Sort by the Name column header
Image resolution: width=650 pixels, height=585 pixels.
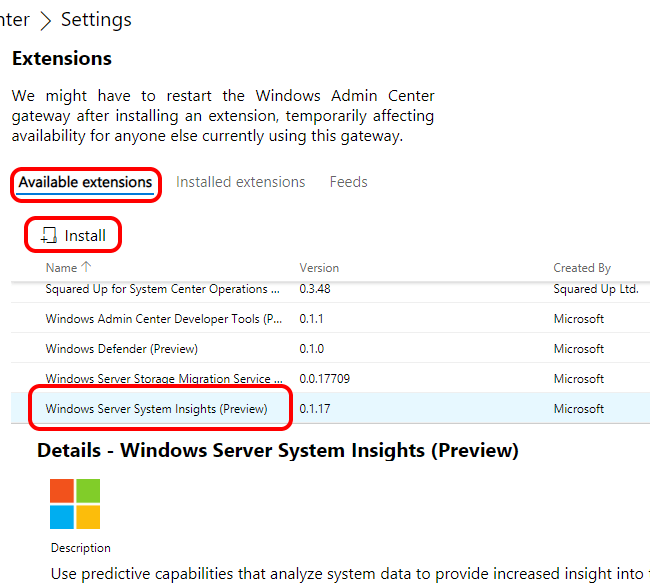tap(61, 268)
